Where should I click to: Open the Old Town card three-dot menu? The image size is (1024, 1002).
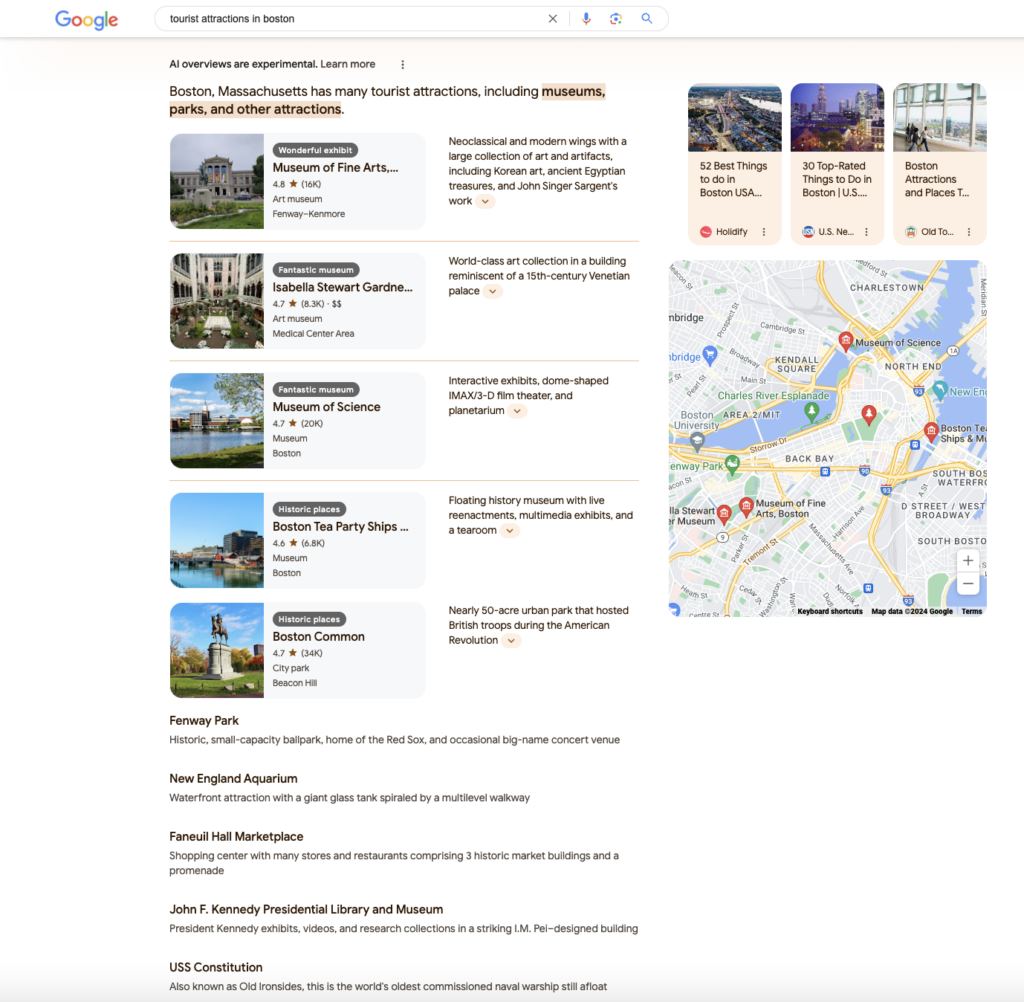[x=968, y=232]
